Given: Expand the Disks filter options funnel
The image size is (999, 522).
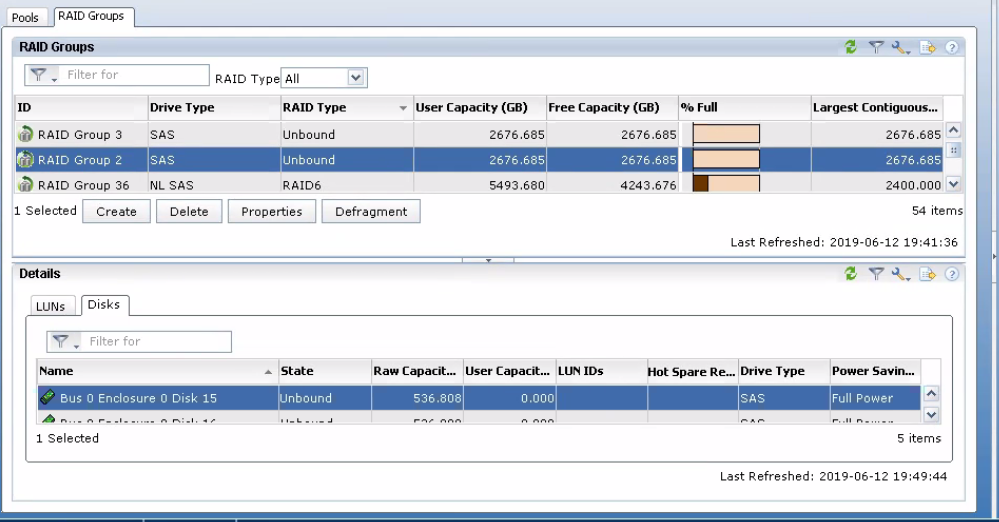Looking at the screenshot, I should tap(64, 342).
